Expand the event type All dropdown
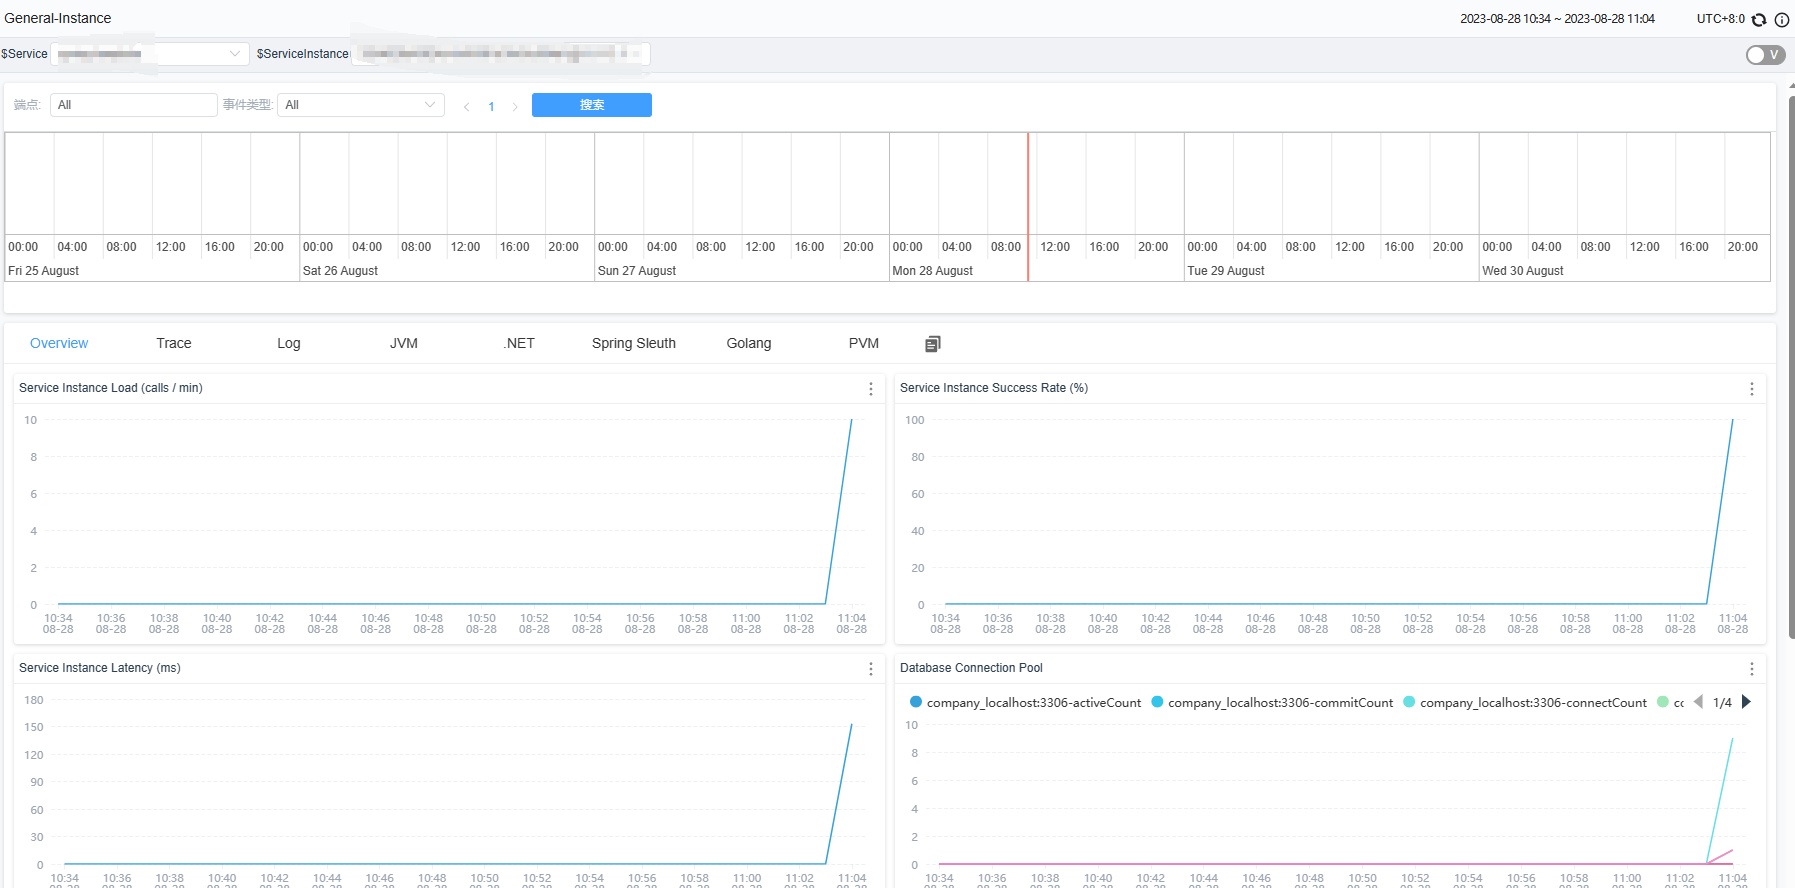Viewport: 1795px width, 888px height. pos(361,105)
